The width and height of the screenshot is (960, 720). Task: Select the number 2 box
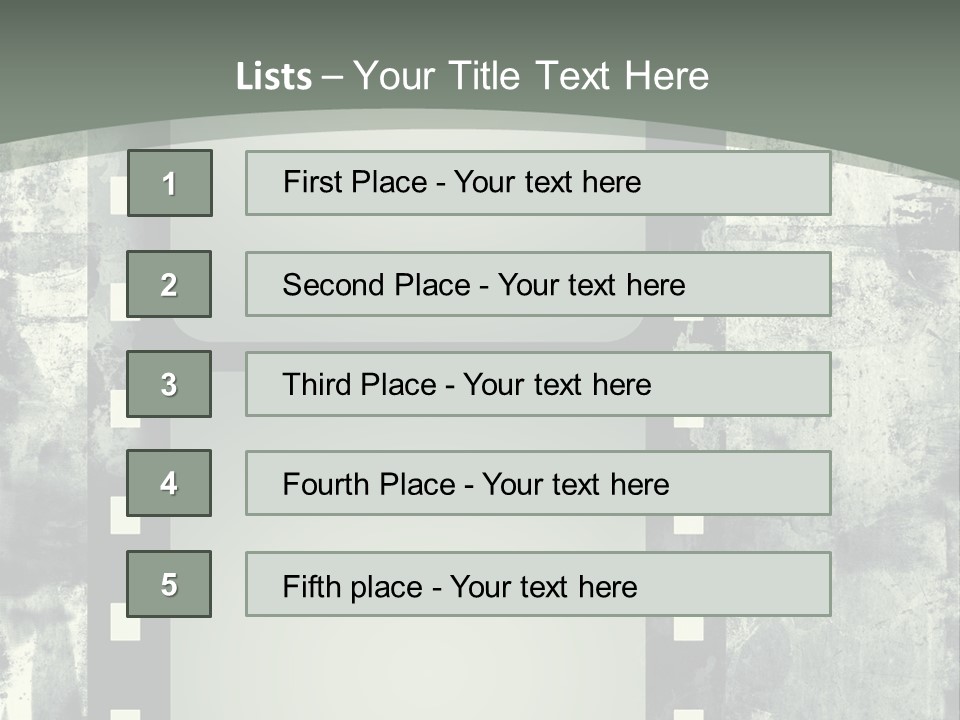tap(170, 284)
